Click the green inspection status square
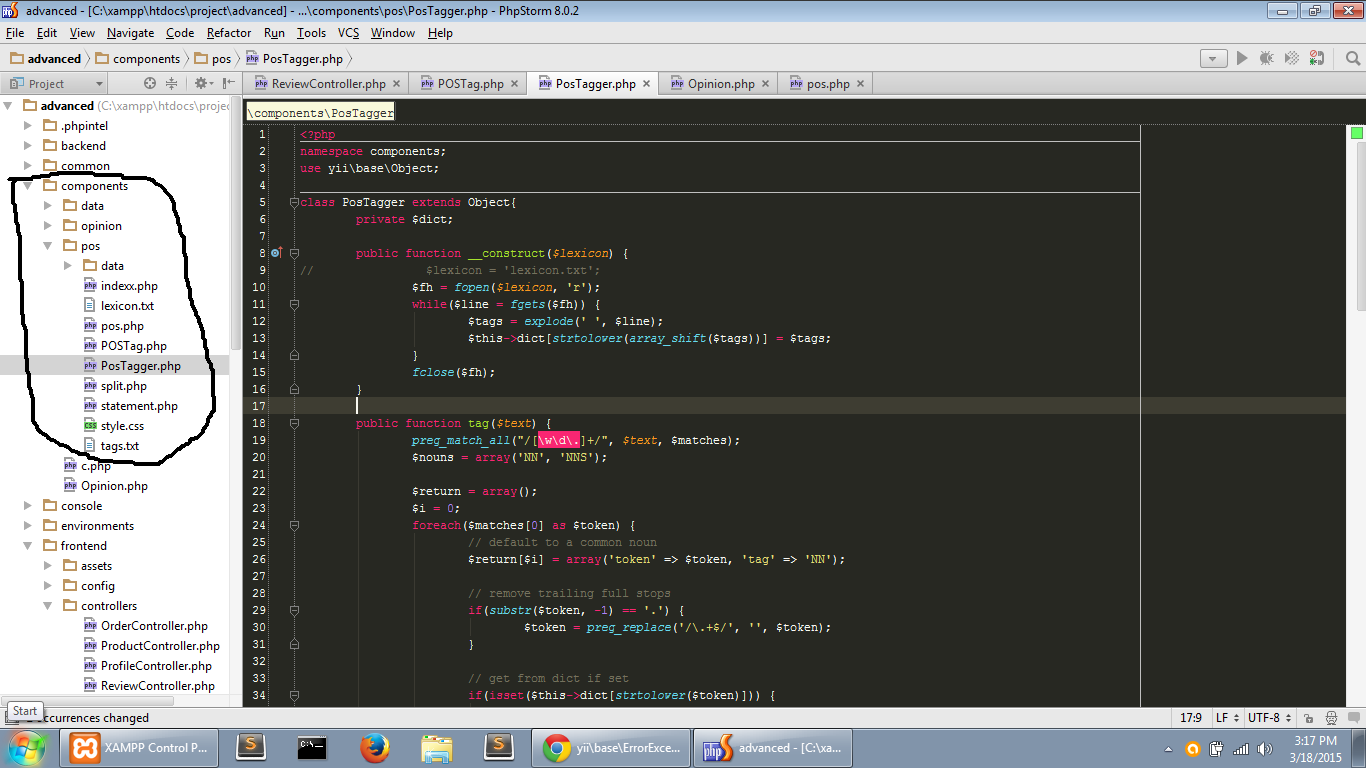This screenshot has height=768, width=1366. pyautogui.click(x=1357, y=133)
